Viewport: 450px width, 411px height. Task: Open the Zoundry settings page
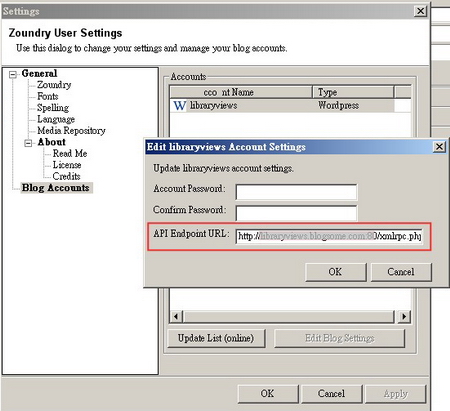[54, 85]
